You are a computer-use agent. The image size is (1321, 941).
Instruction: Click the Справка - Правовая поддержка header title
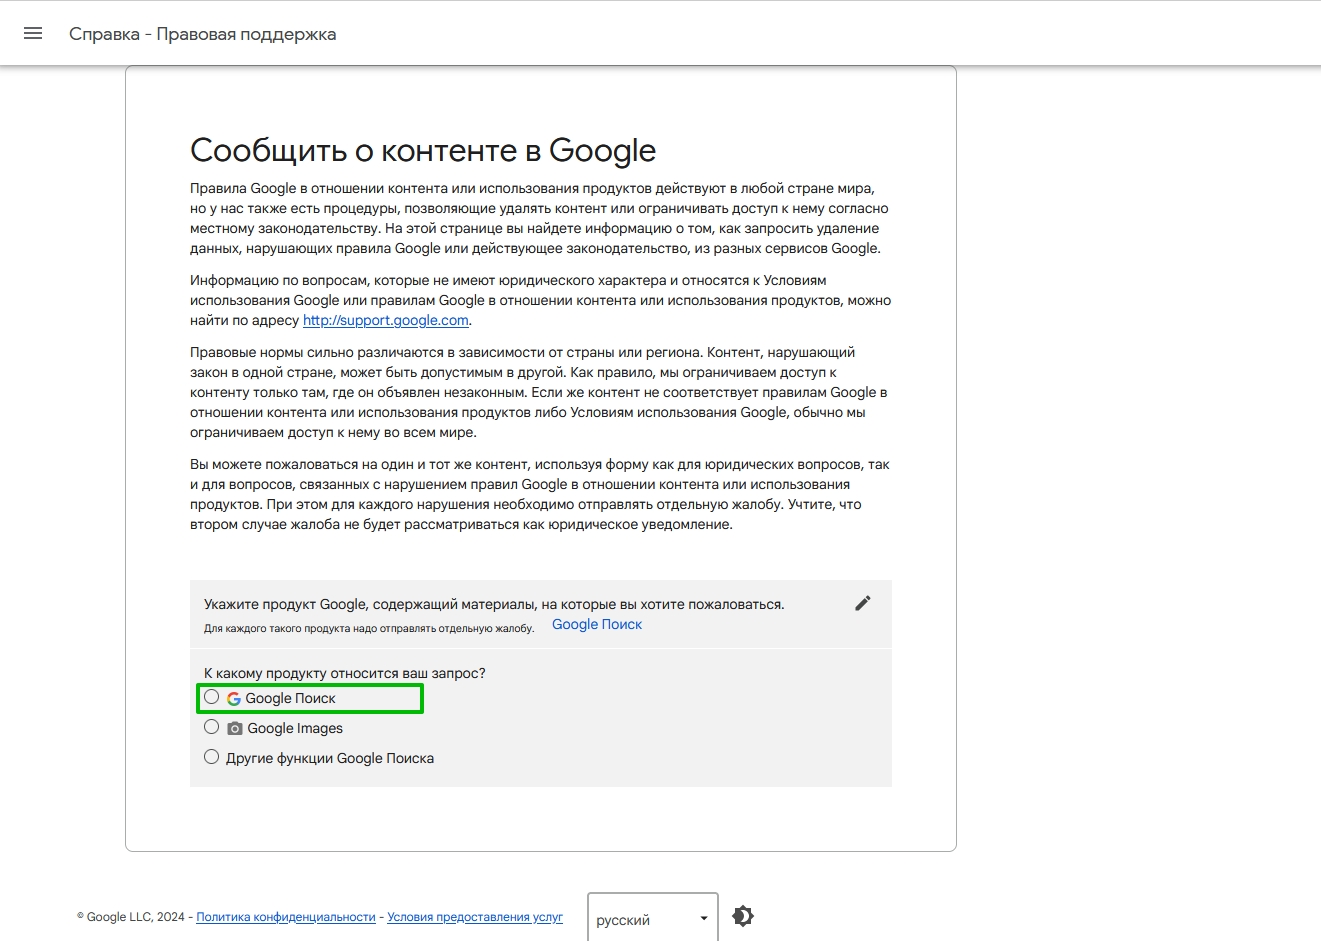[203, 34]
